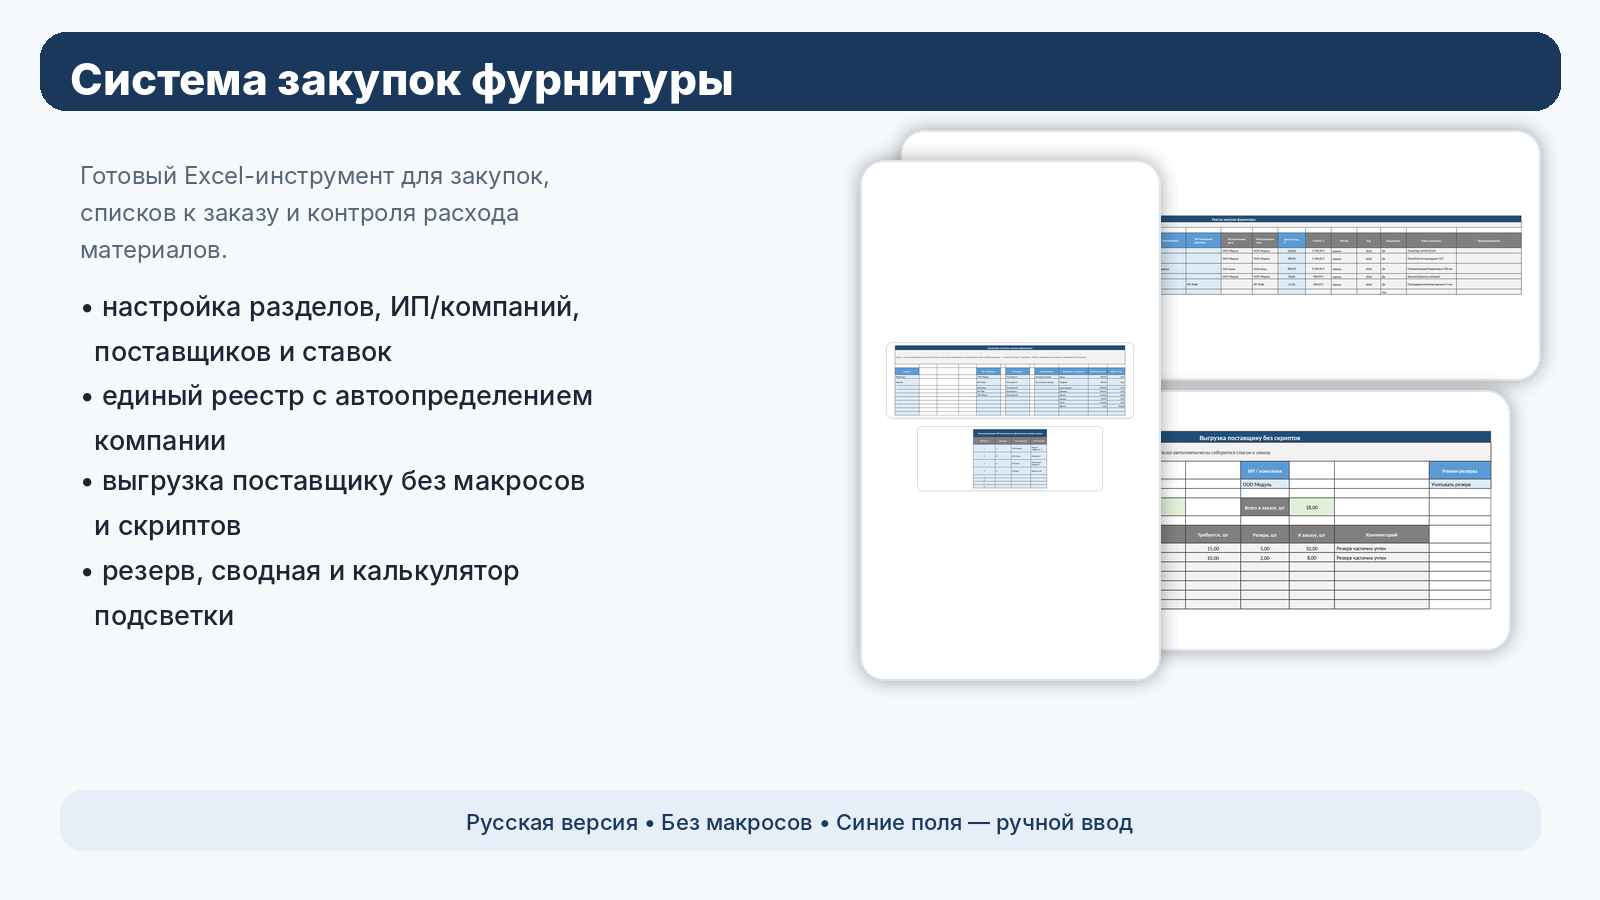The height and width of the screenshot is (900, 1600).
Task: Open the settings sheet thumbnail in the front card
Action: pos(1010,380)
